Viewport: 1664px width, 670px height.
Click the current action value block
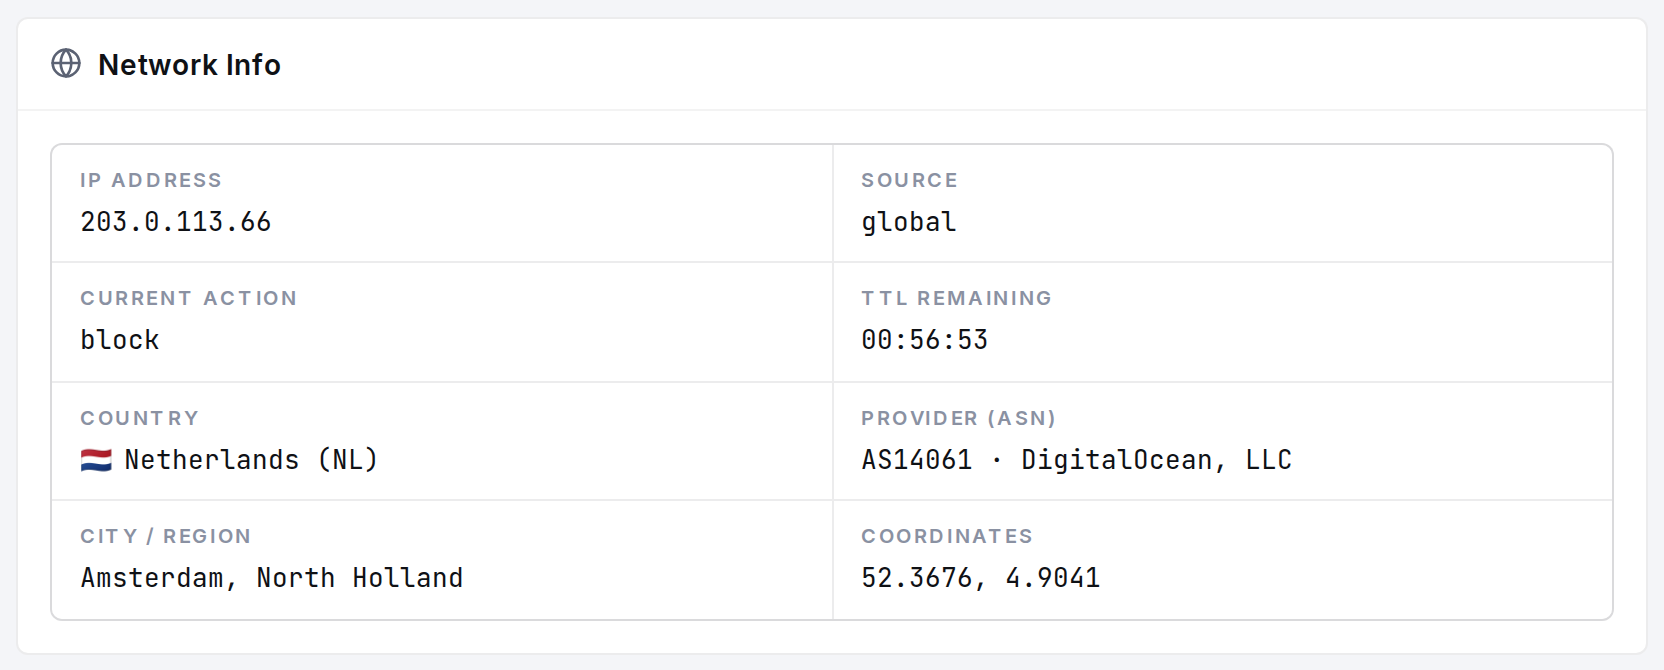(x=120, y=340)
